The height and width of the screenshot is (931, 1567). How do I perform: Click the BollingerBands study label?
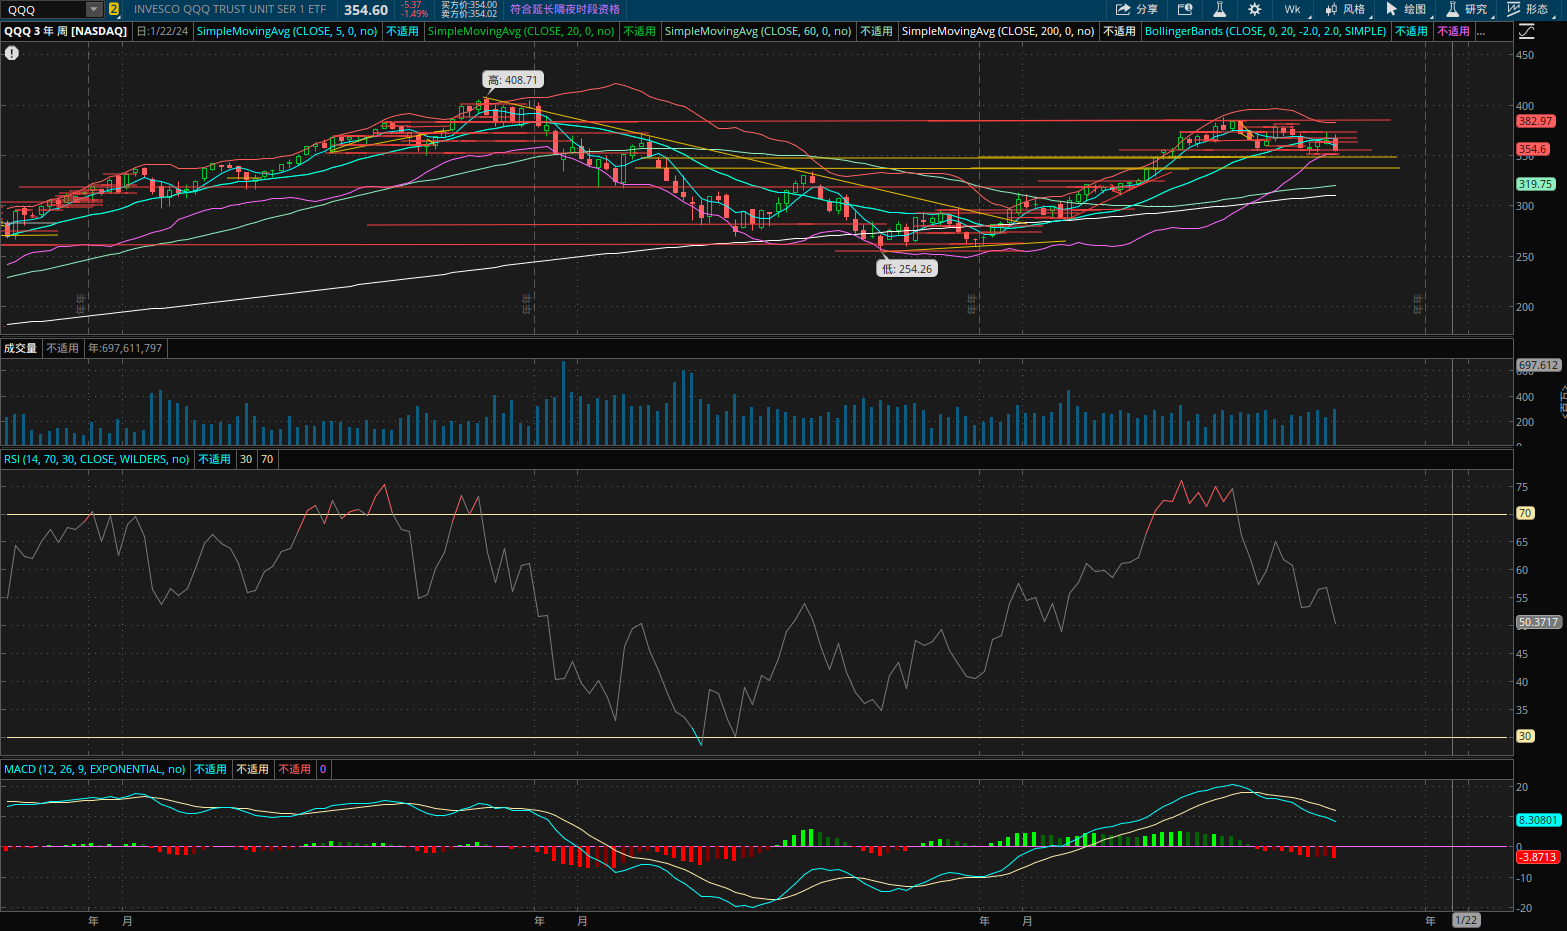[x=1265, y=31]
